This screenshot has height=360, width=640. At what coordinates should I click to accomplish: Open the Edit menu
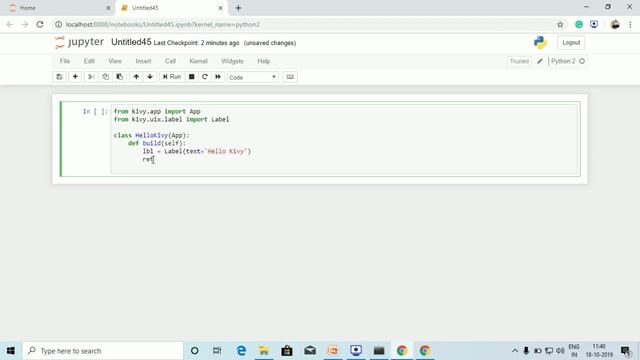pos(89,61)
